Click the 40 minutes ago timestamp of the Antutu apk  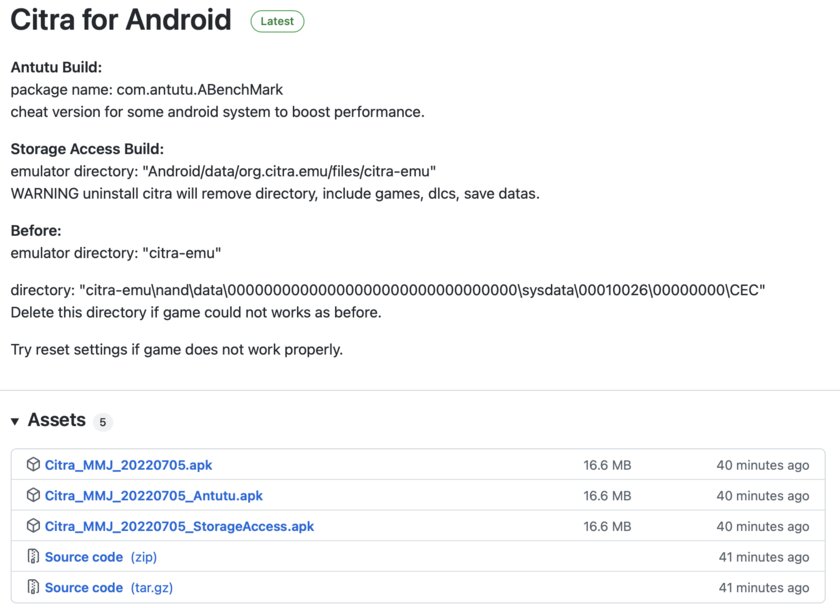click(x=763, y=496)
